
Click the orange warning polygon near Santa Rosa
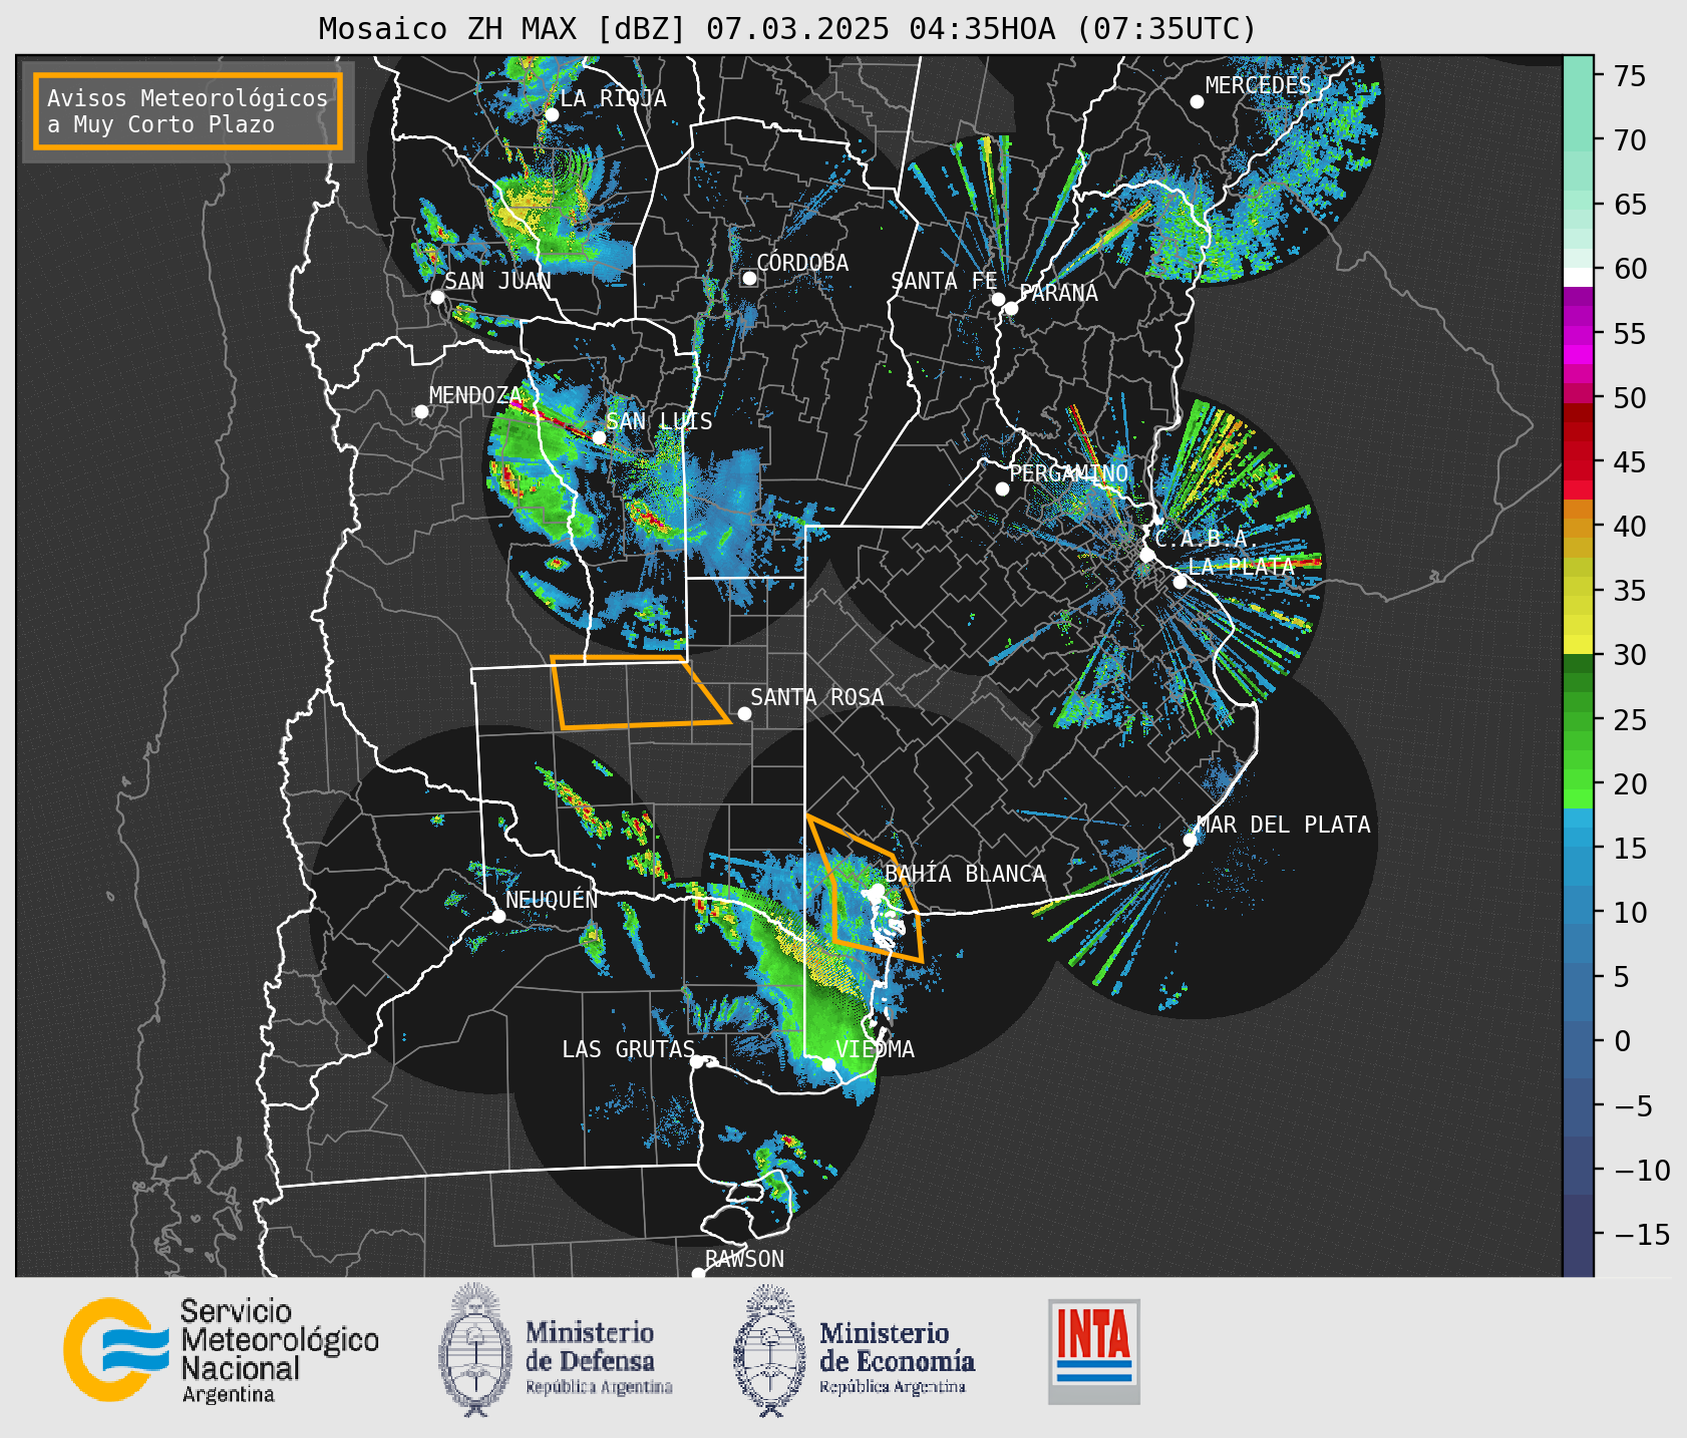[x=640, y=692]
